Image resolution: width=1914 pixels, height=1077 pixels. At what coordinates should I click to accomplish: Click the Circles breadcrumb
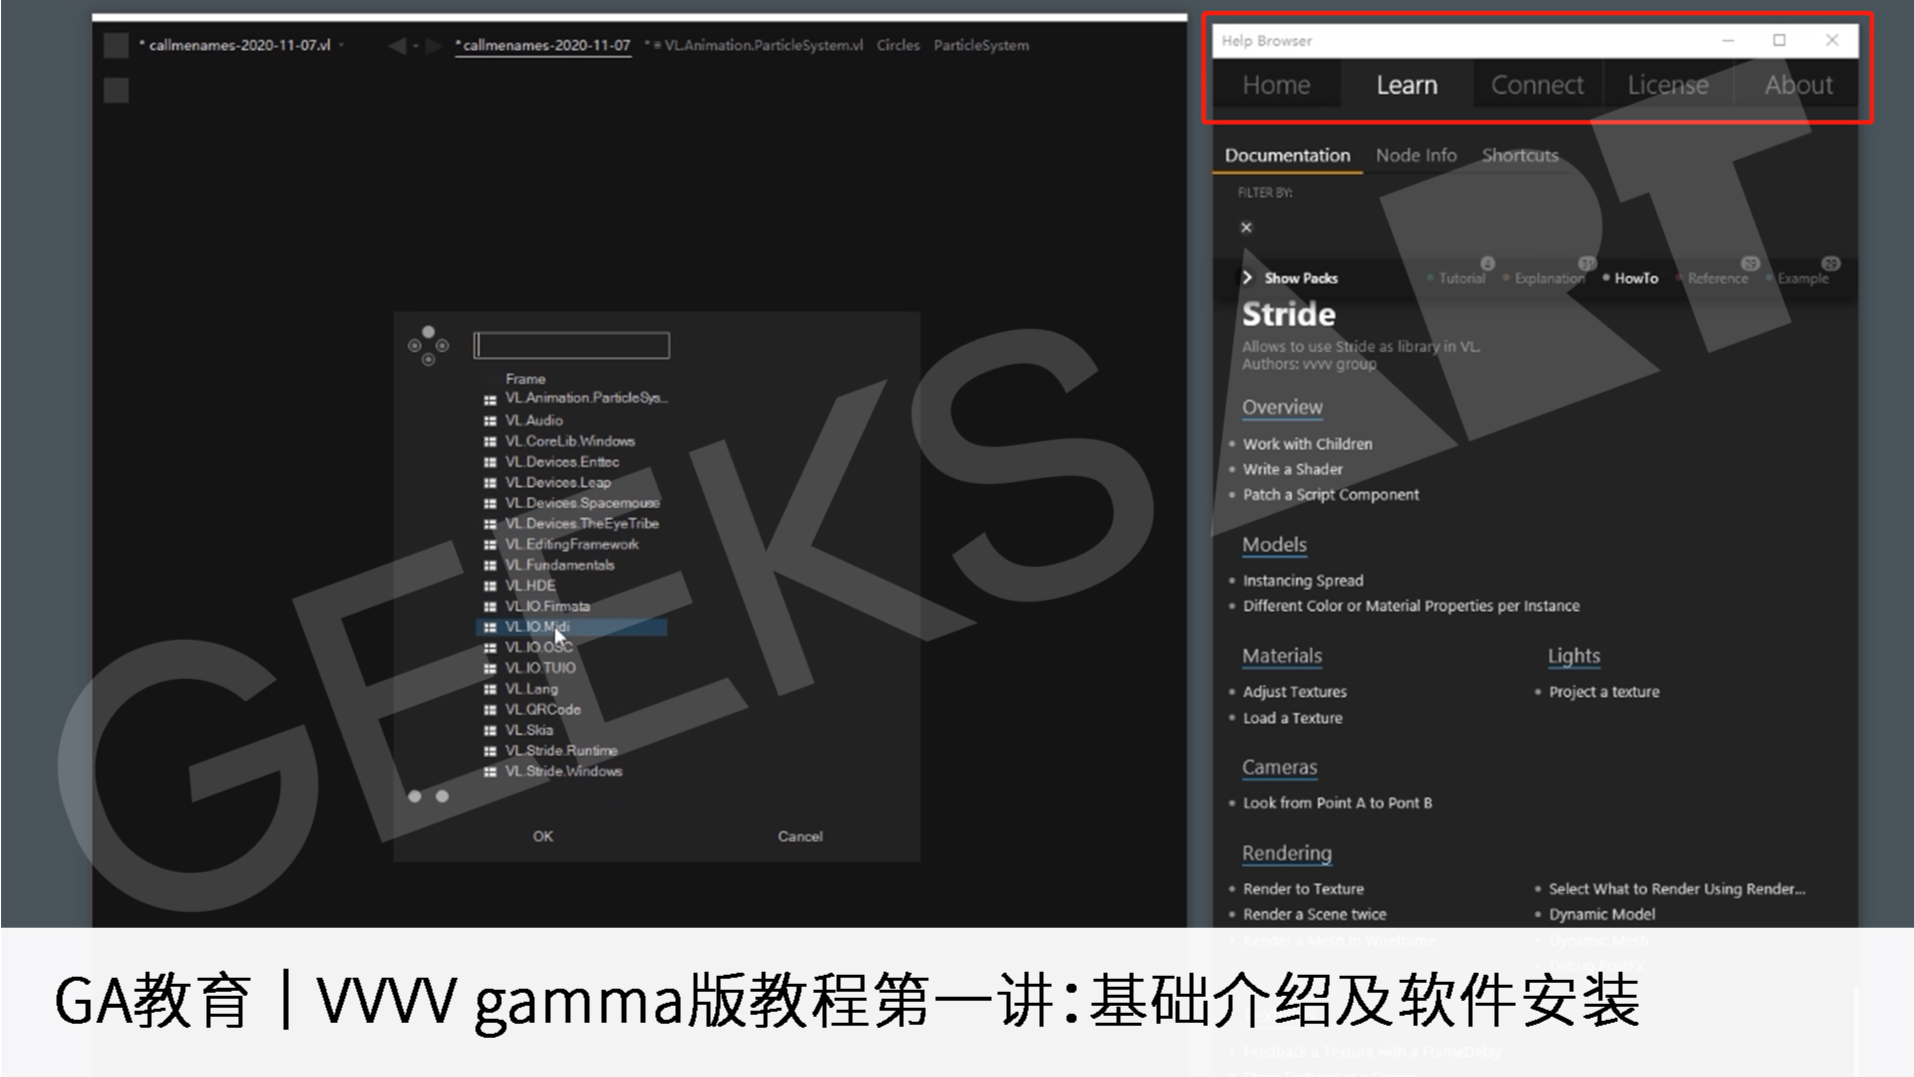[x=898, y=45]
